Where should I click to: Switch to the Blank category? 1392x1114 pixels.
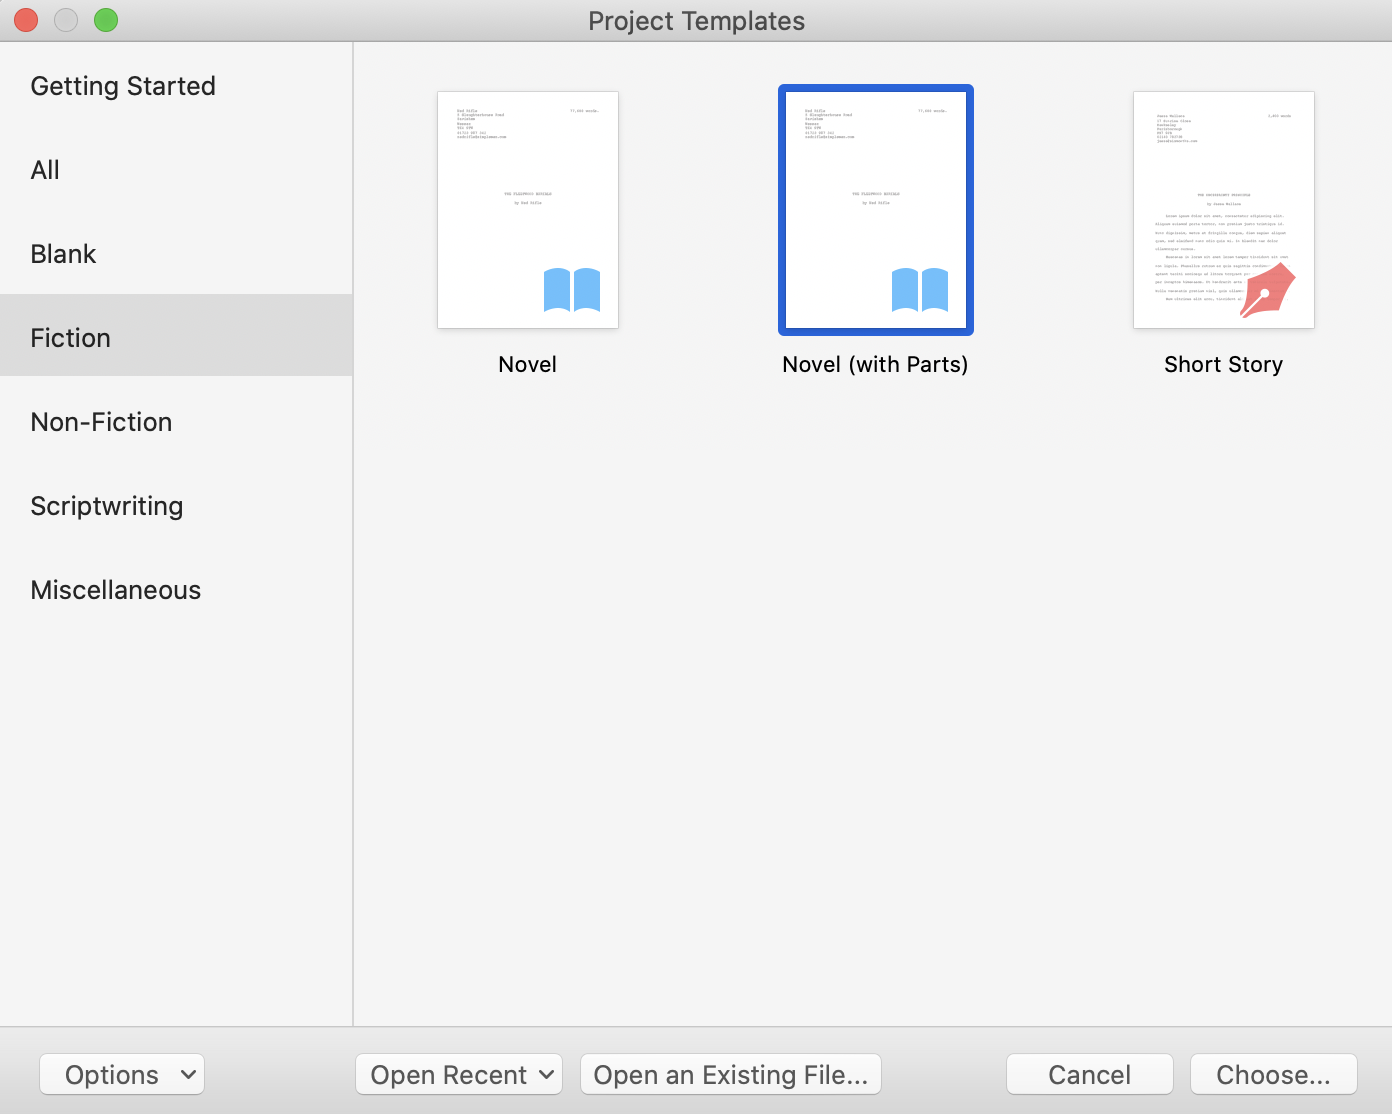click(63, 254)
